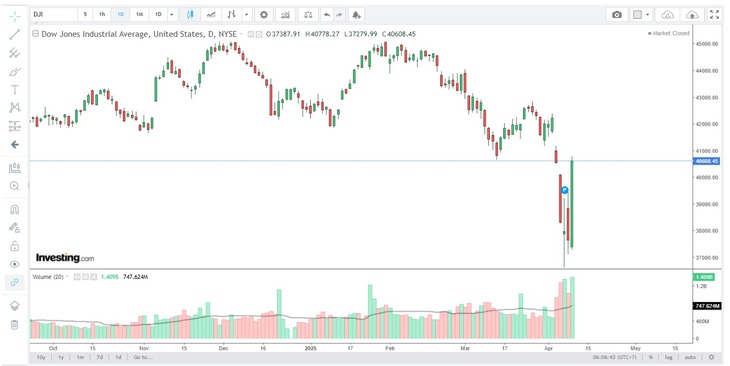Click the 06:06:43 (UTC+7) timezone clock
This screenshot has width=730, height=366.
(x=616, y=357)
